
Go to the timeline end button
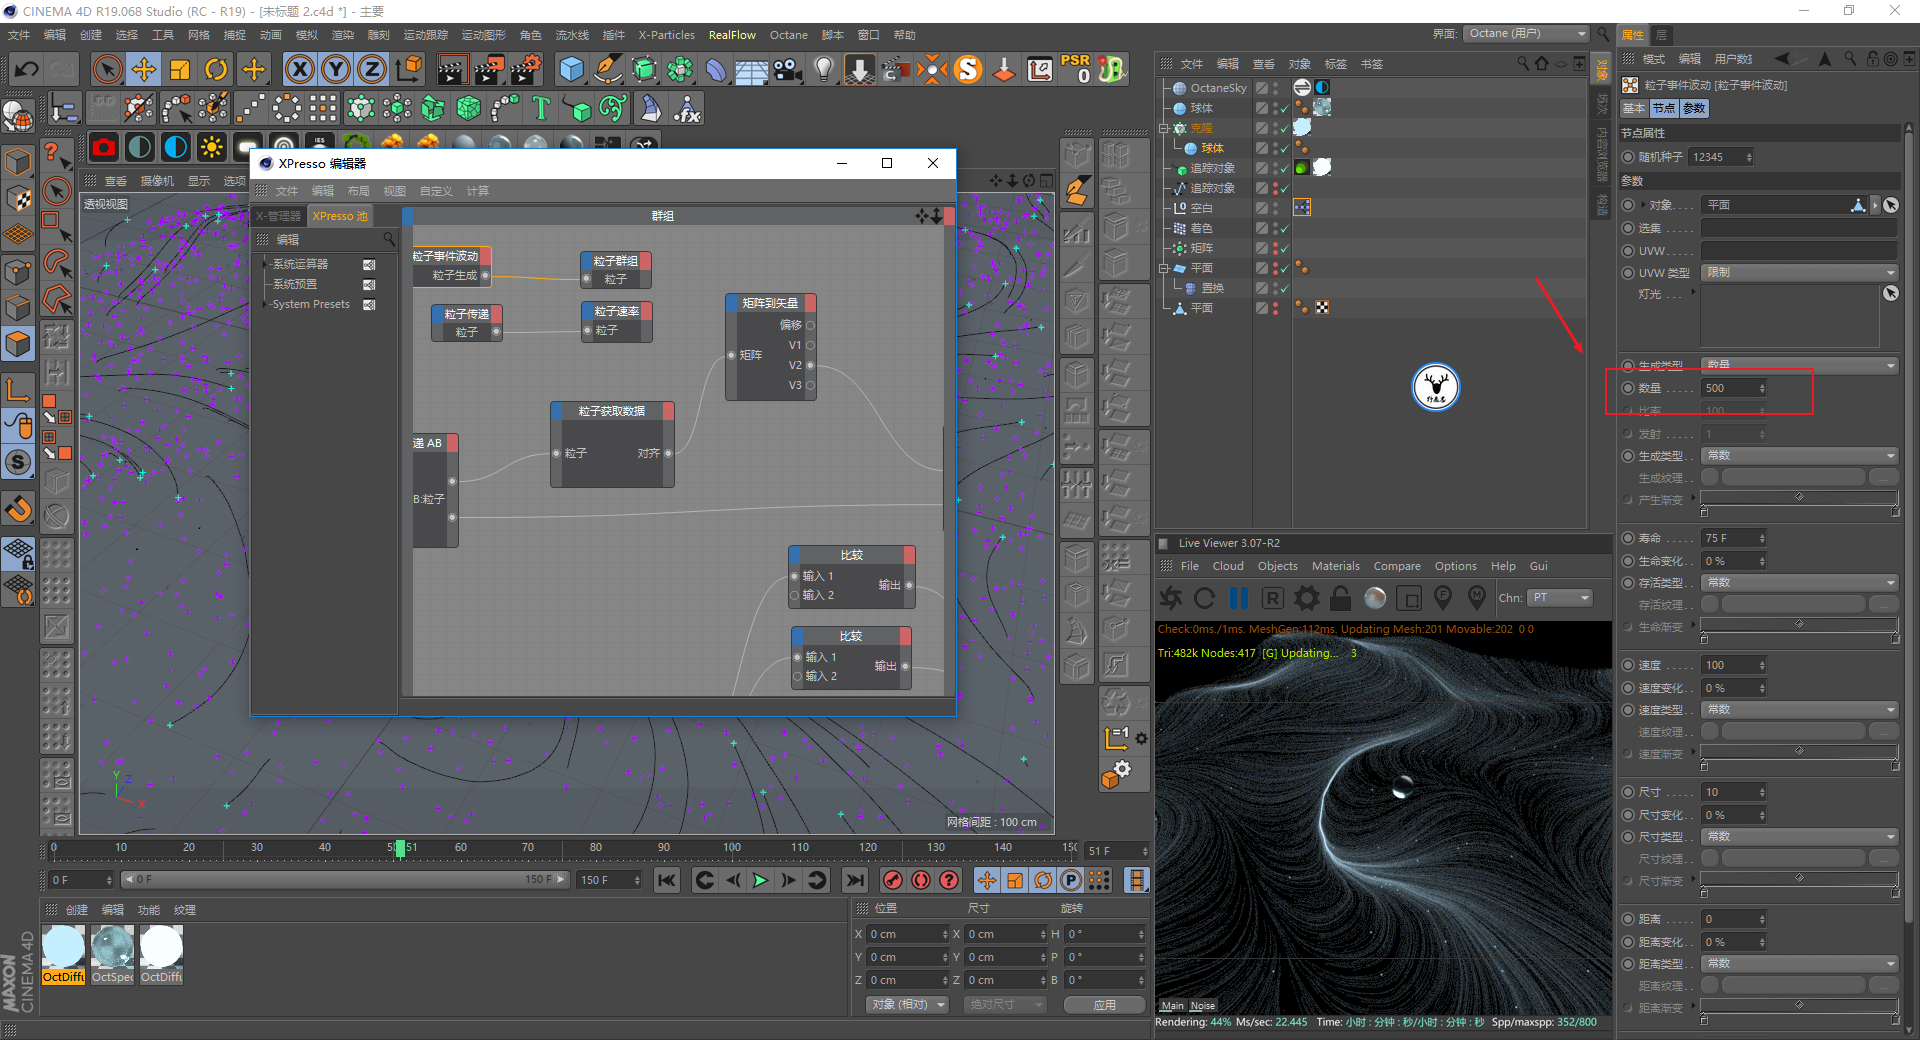854,880
